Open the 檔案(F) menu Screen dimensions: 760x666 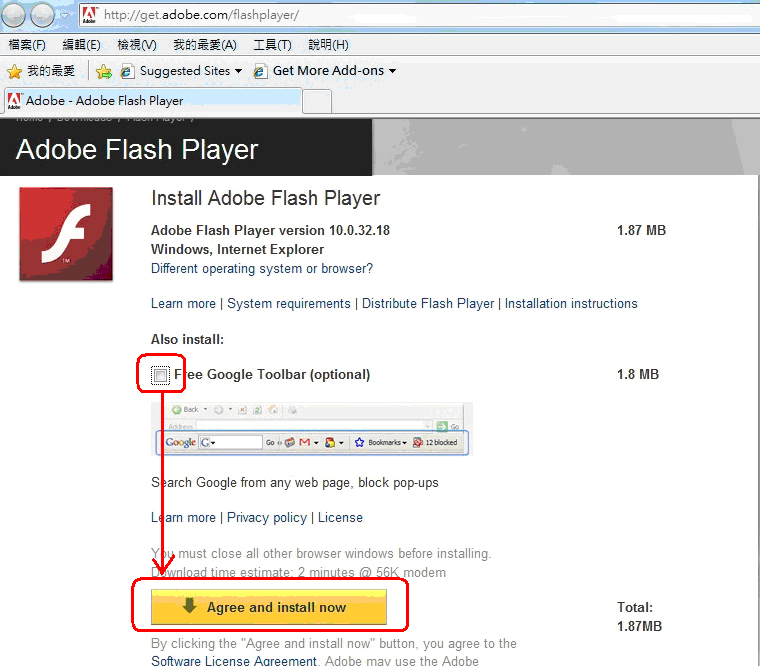(27, 45)
